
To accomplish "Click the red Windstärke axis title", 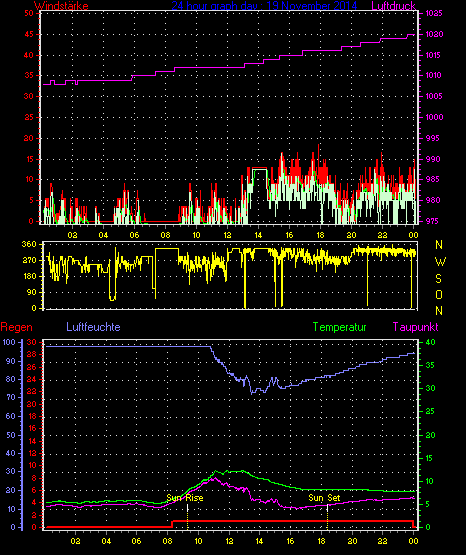I will point(61,6).
